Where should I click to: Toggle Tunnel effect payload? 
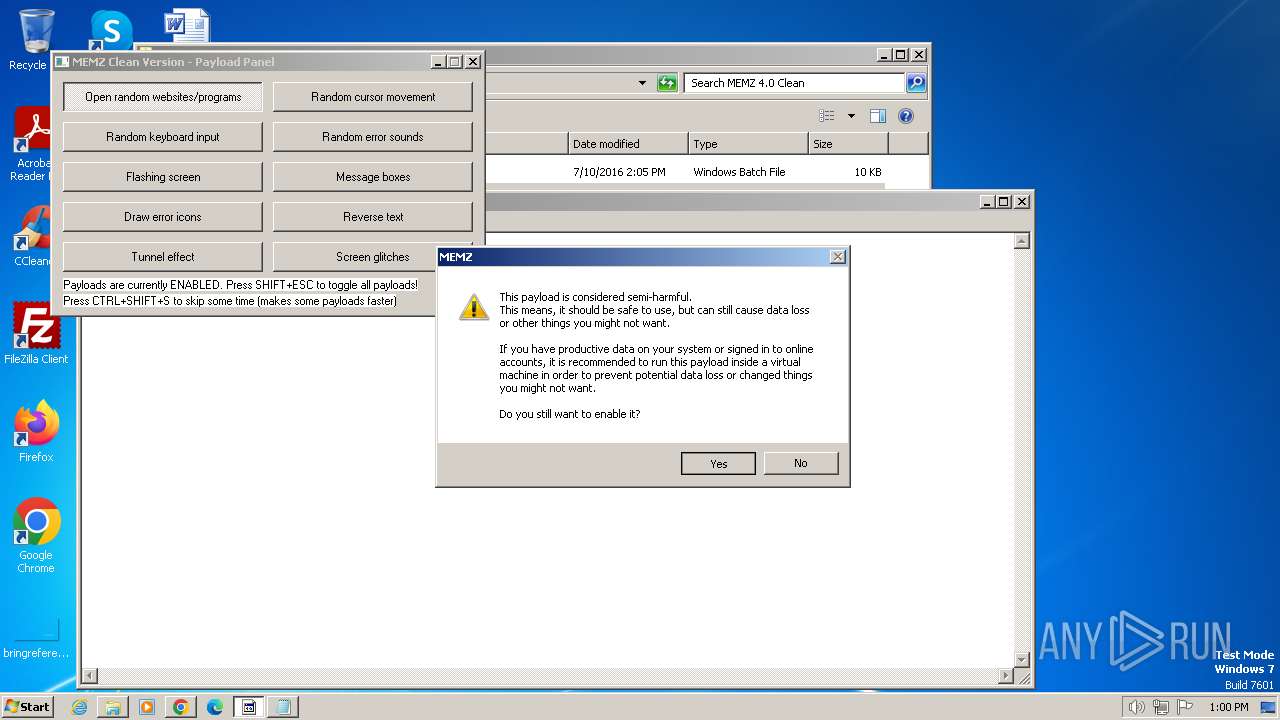163,257
